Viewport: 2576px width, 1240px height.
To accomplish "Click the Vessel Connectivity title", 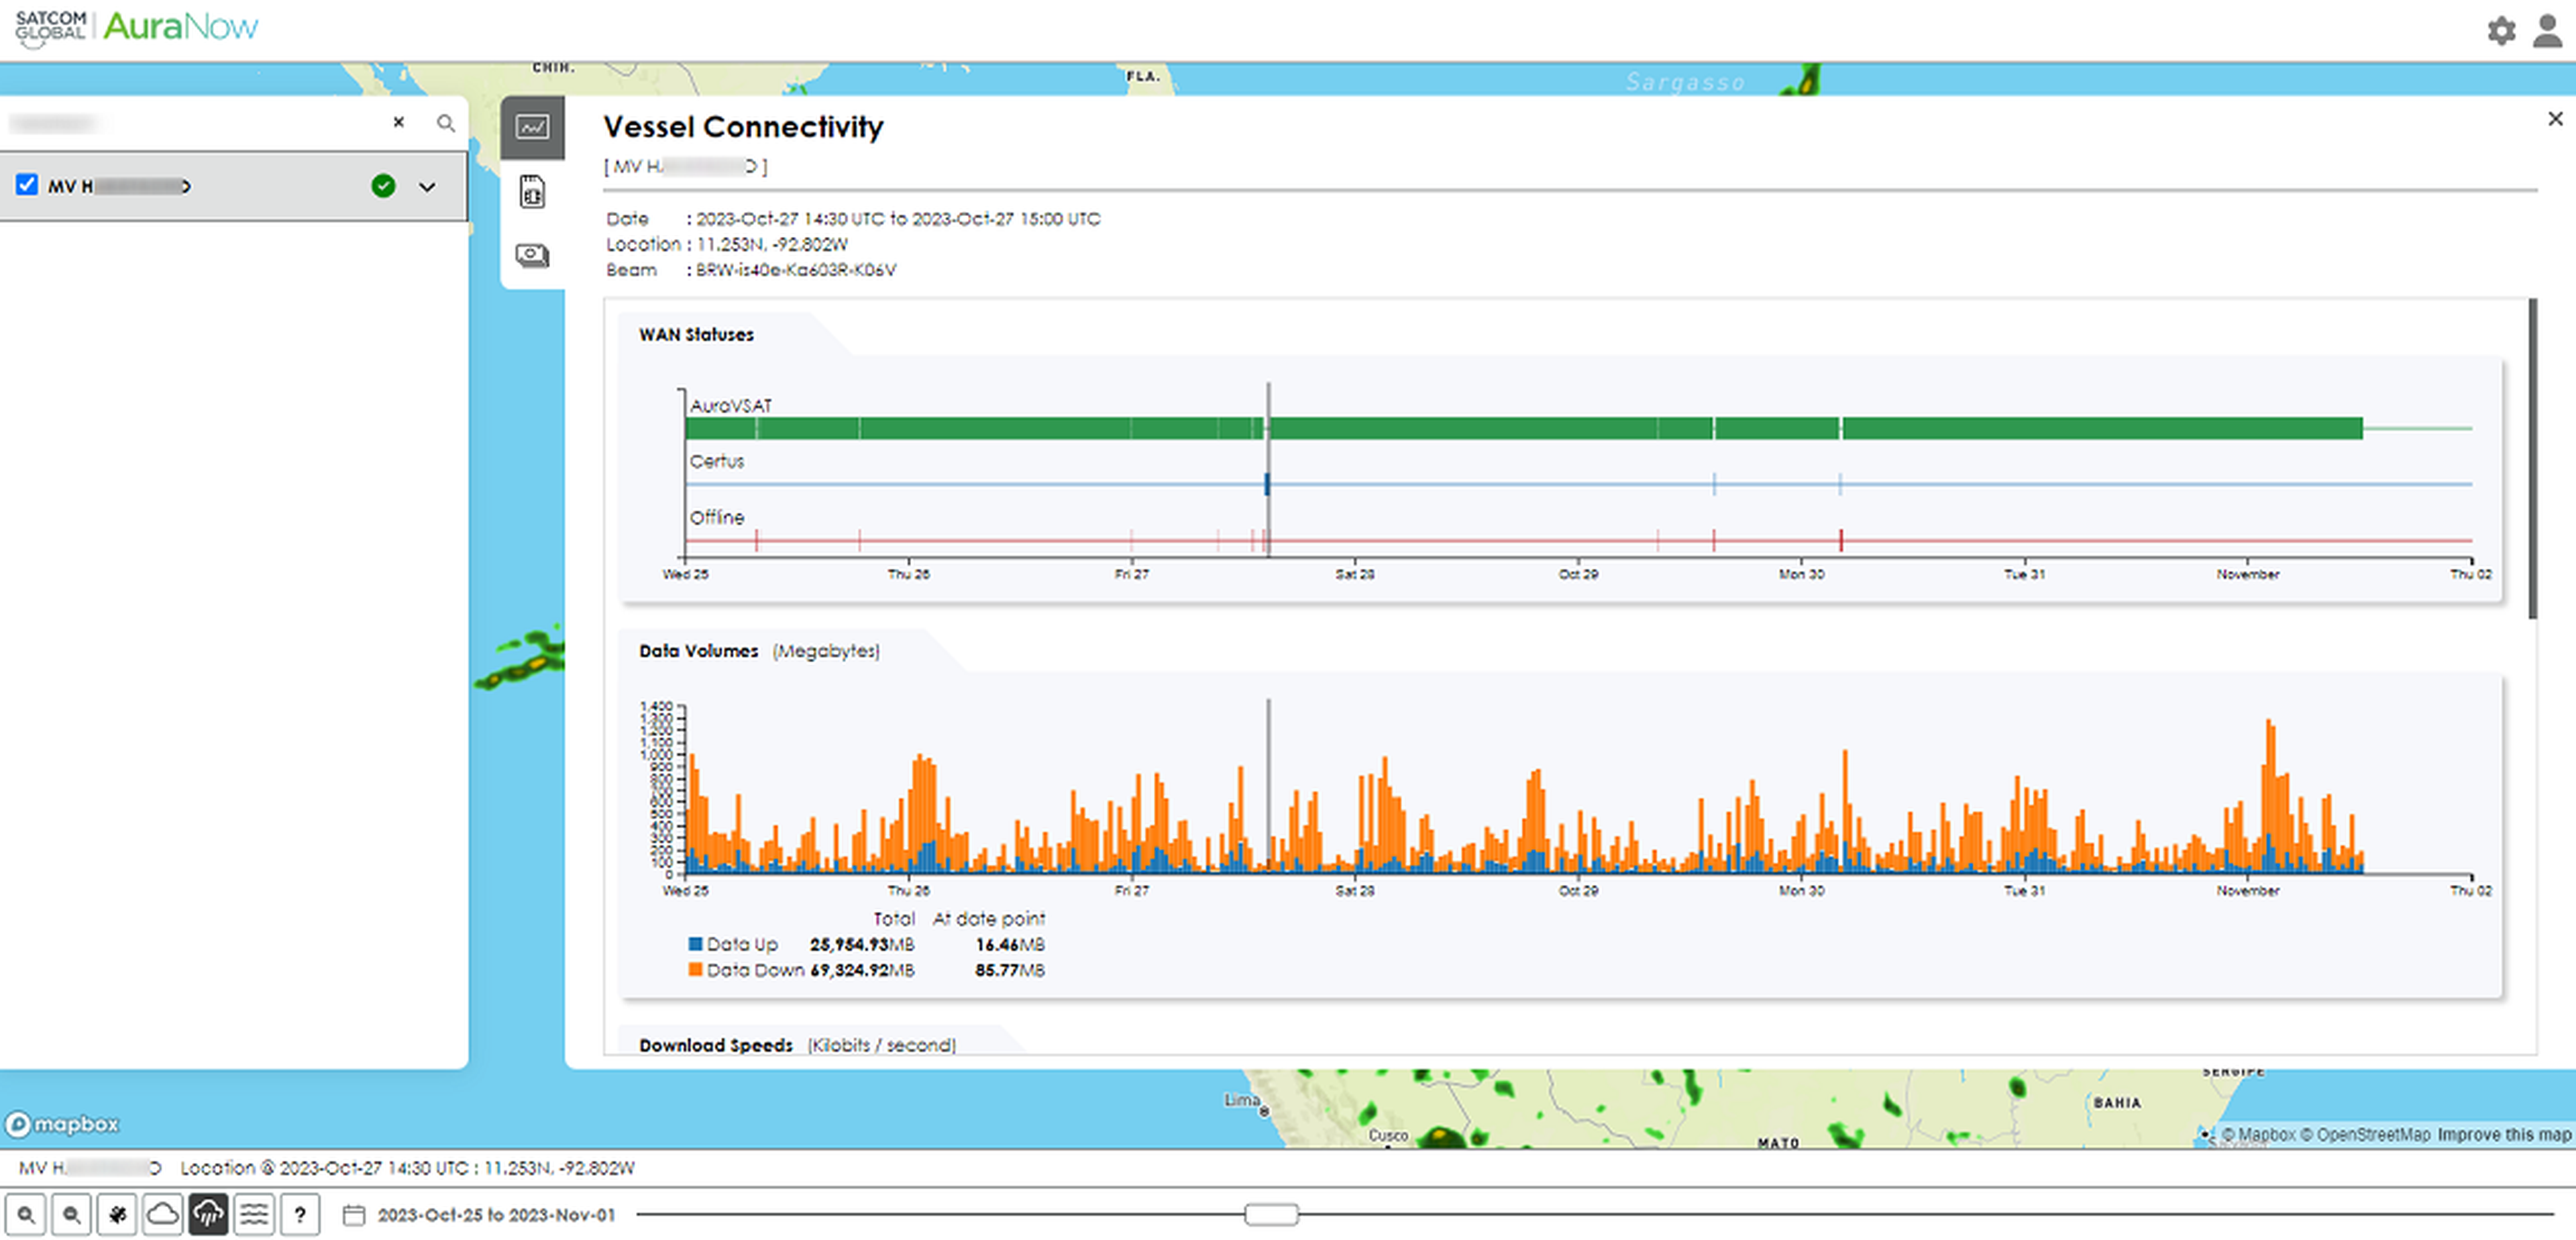I will click(743, 127).
